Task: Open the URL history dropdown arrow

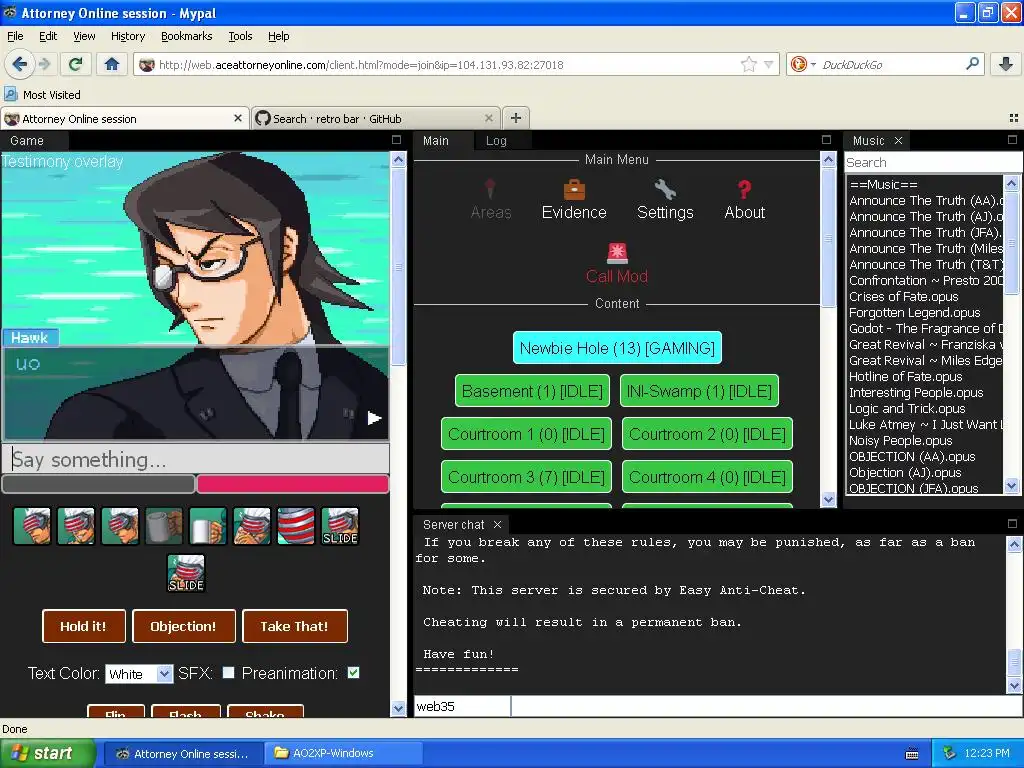Action: coord(769,64)
